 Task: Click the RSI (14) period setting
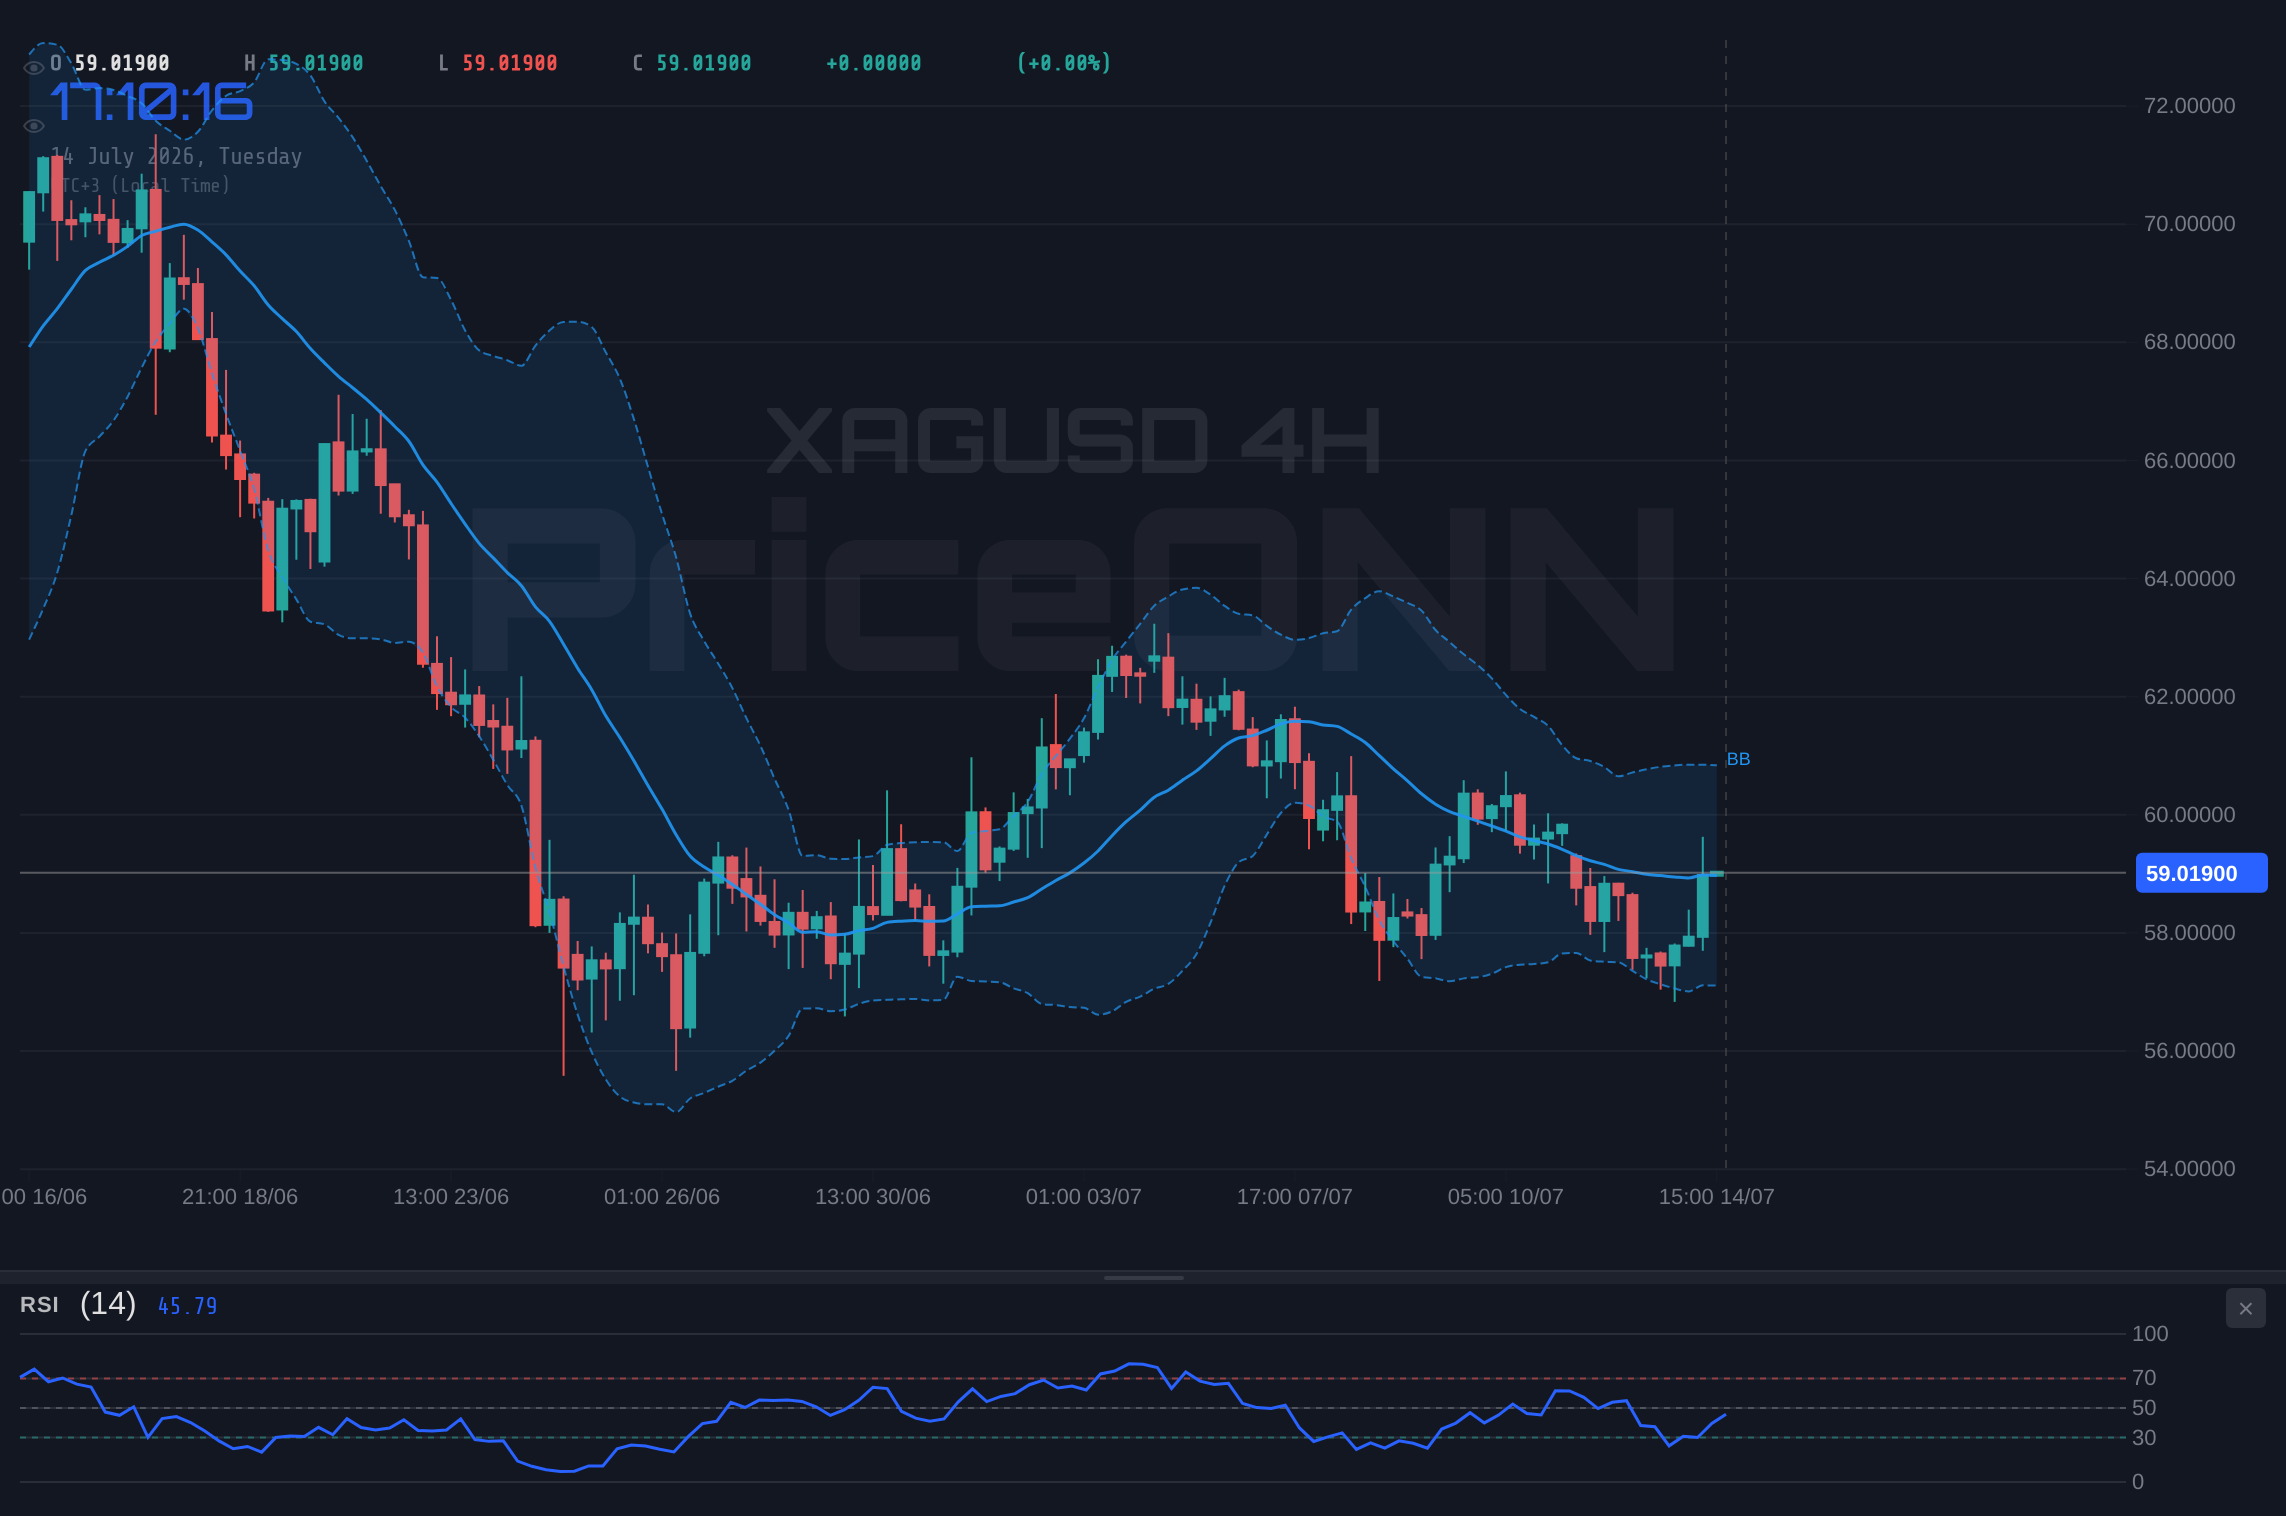tap(108, 1303)
